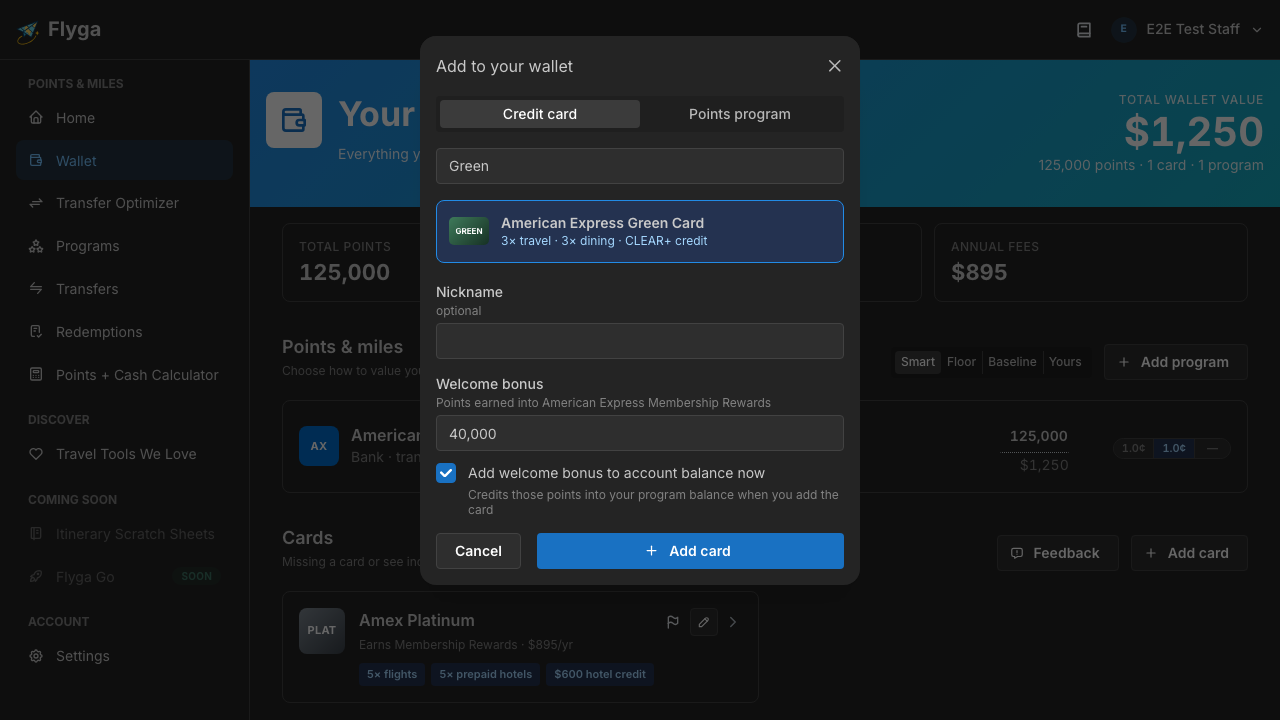This screenshot has height=720, width=1280.
Task: Click the 5× prepaid hotels tag
Action: (486, 674)
